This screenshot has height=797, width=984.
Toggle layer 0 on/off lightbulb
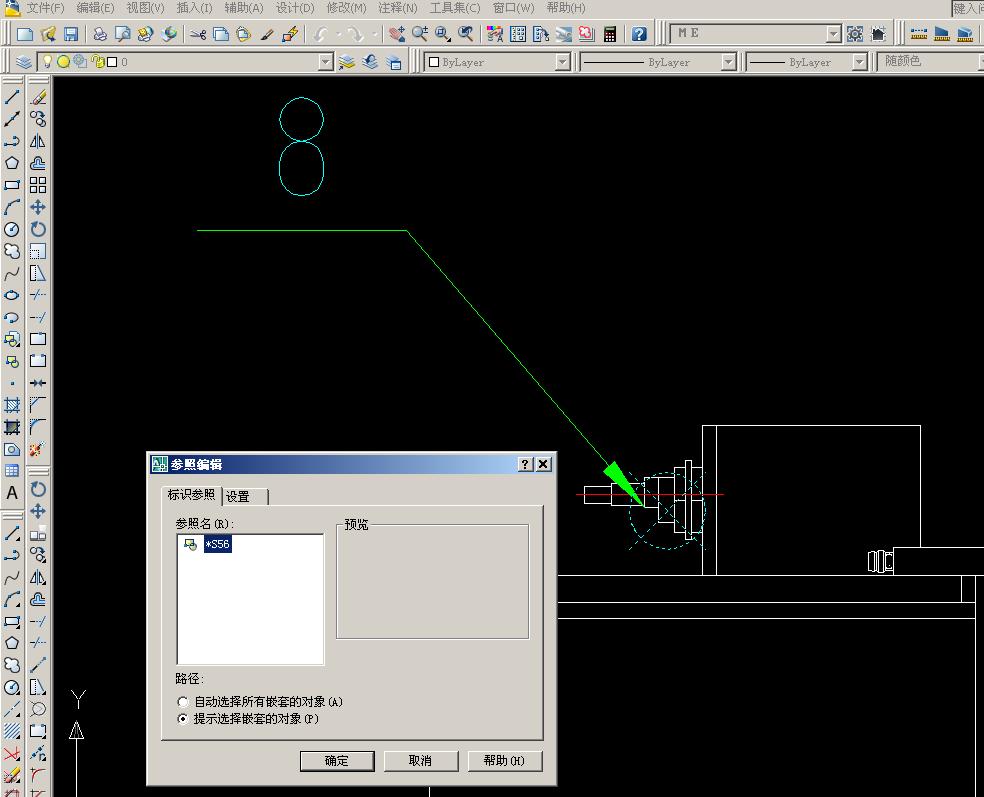tap(47, 62)
